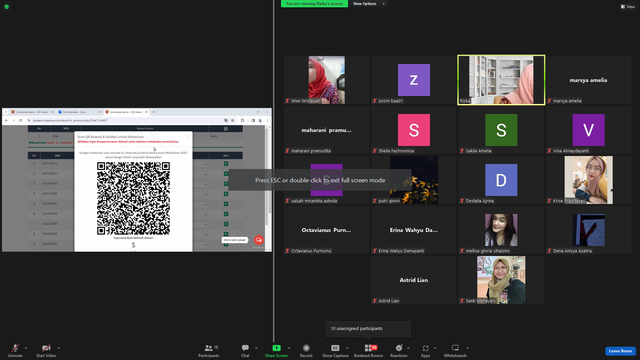This screenshot has width=640, height=360.
Task: Start Video from the Zoom toolbar
Action: (46, 351)
